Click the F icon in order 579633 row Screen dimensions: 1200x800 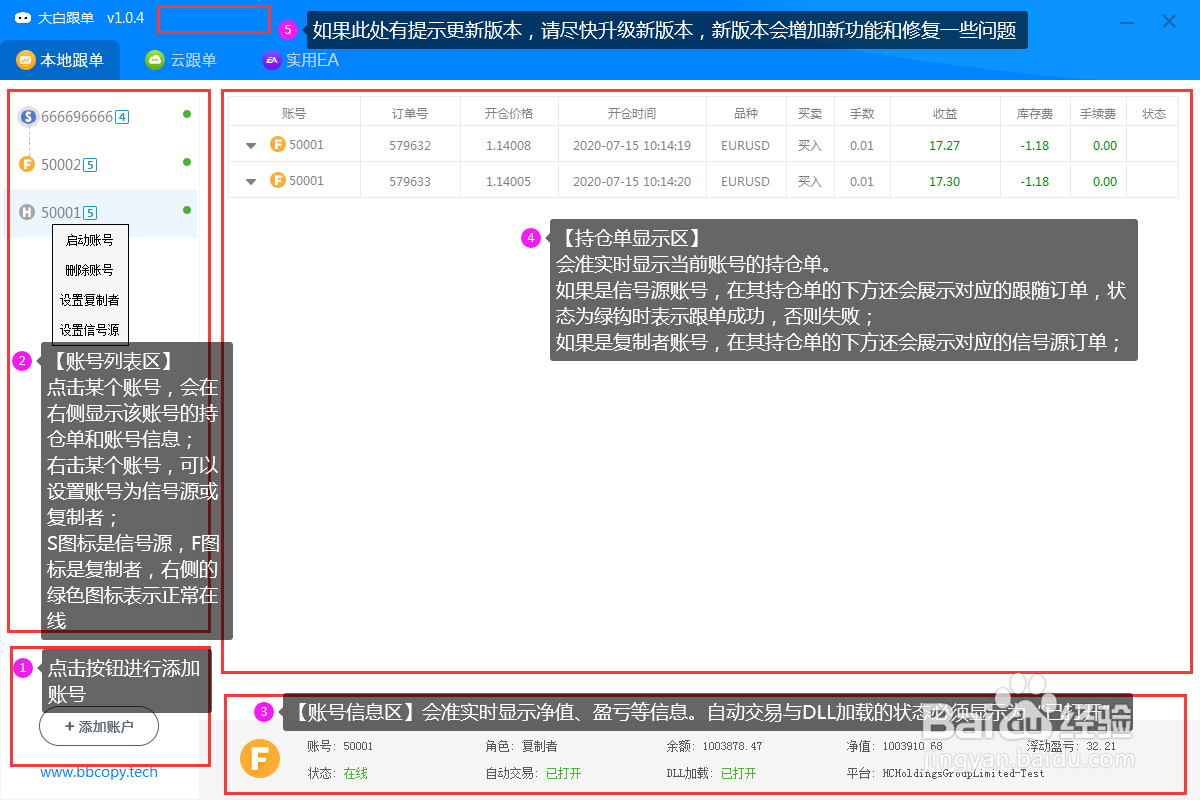click(278, 181)
